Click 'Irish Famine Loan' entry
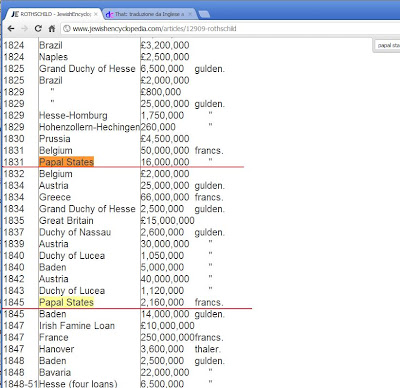The width and height of the screenshot is (400, 388). point(77,326)
